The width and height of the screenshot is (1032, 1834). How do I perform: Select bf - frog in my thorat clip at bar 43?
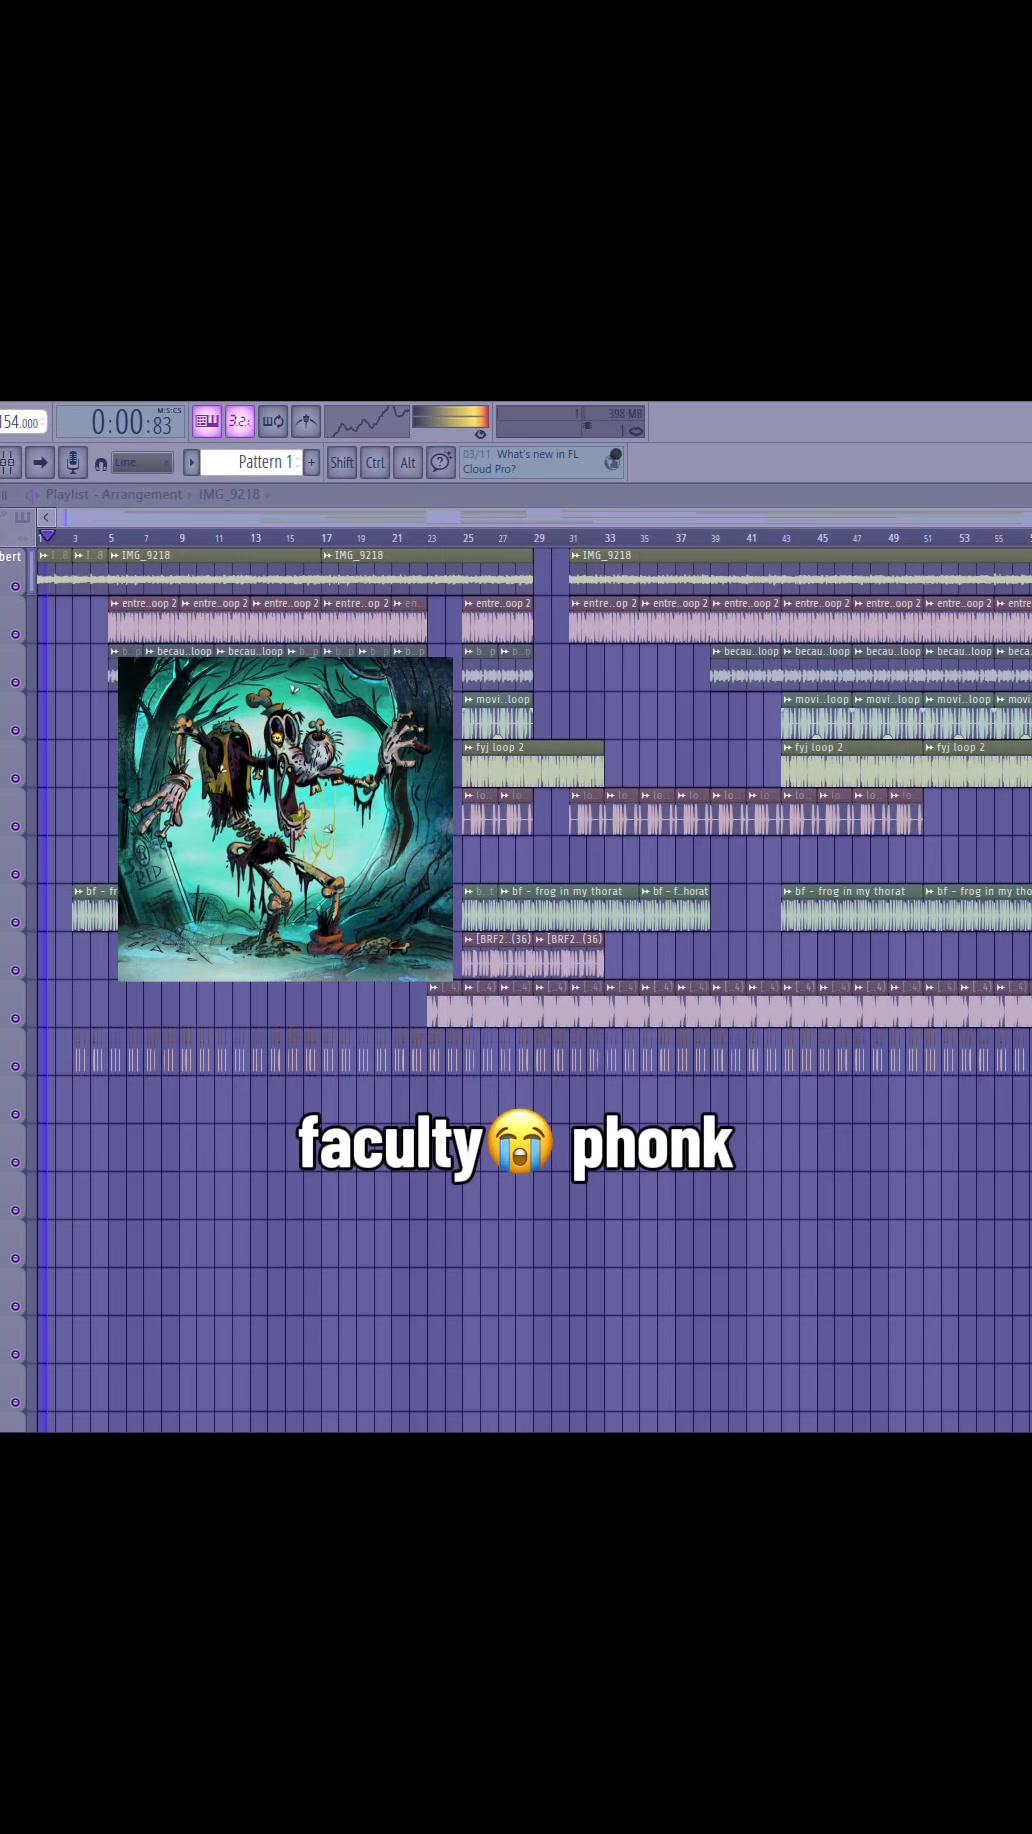pos(851,908)
